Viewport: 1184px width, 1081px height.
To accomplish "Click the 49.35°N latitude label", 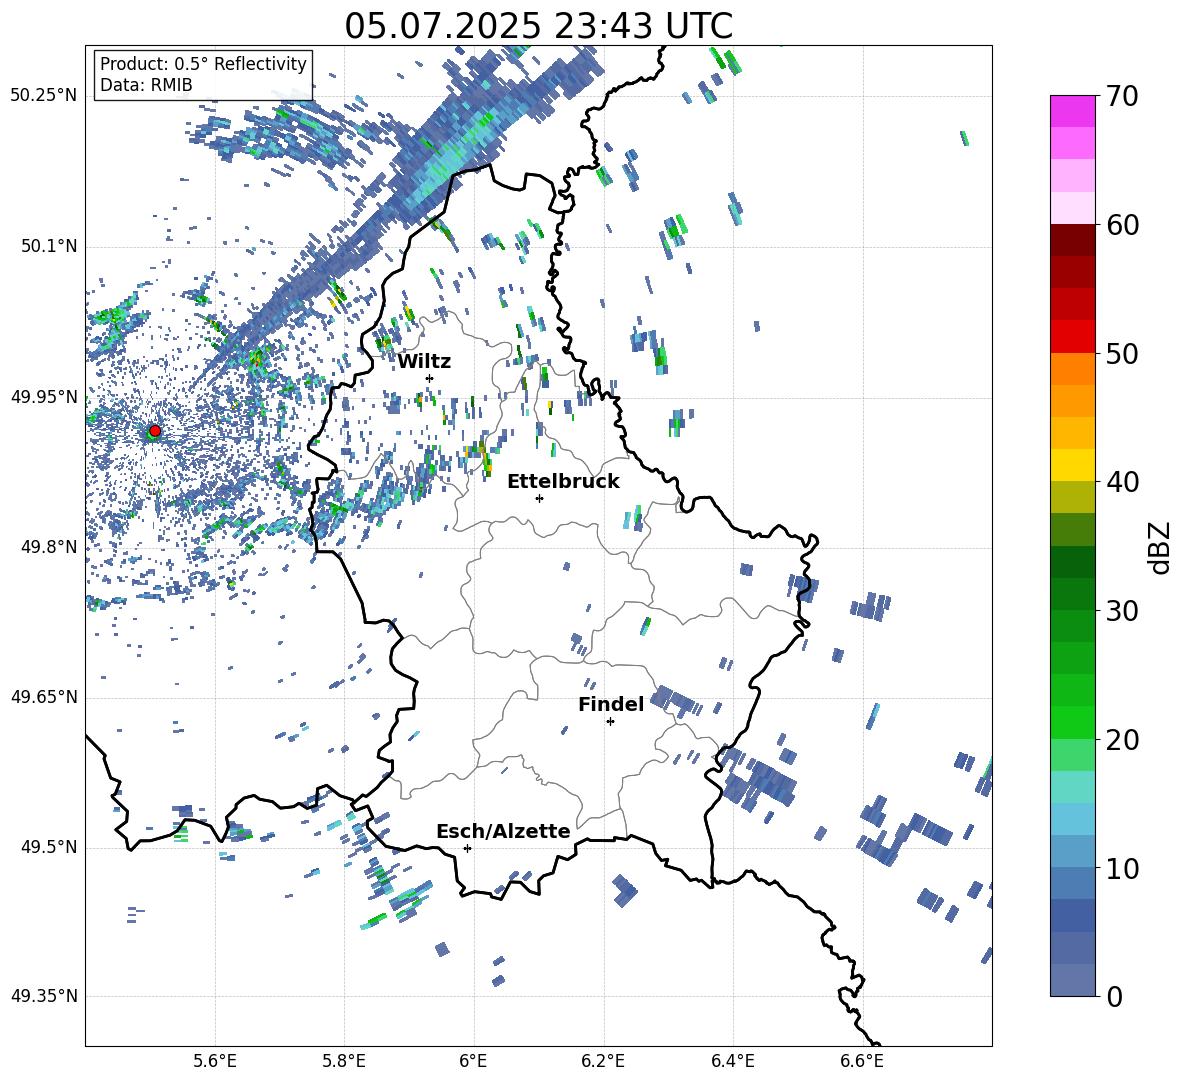I will (44, 996).
